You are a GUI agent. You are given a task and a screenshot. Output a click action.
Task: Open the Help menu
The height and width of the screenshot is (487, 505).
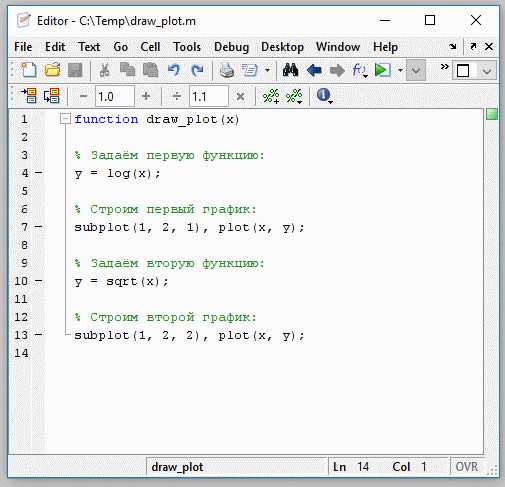point(385,47)
